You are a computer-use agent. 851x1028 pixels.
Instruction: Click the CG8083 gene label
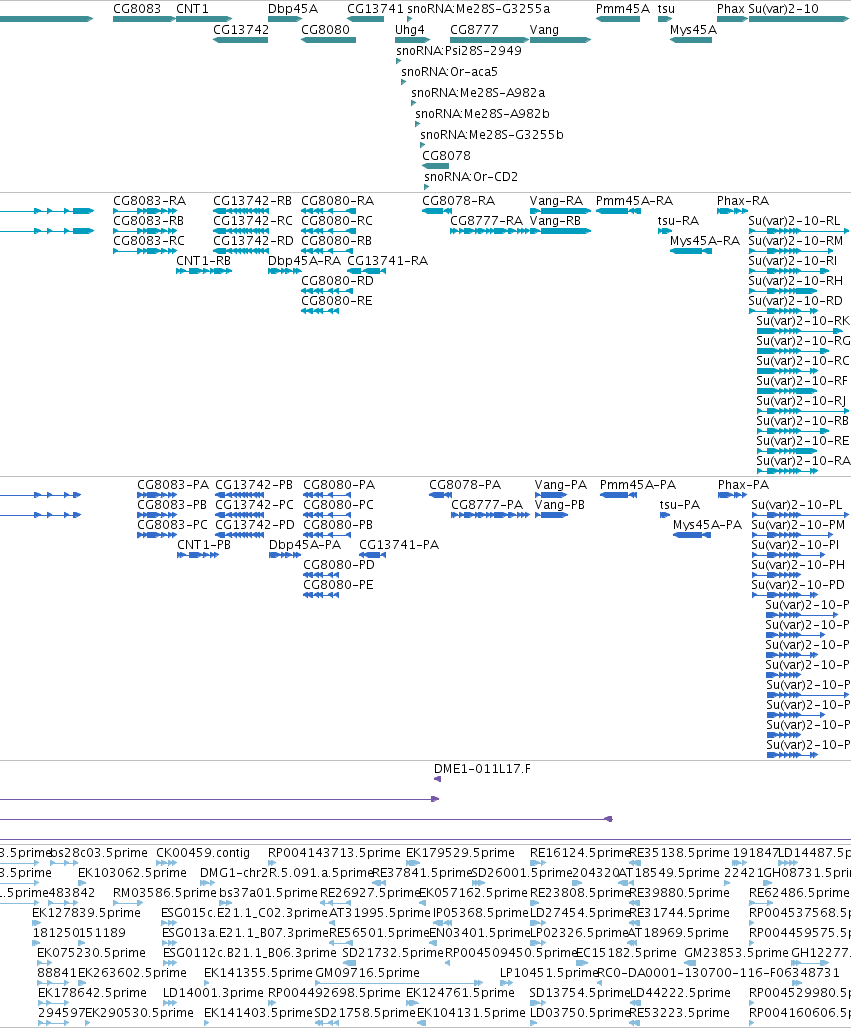(136, 9)
